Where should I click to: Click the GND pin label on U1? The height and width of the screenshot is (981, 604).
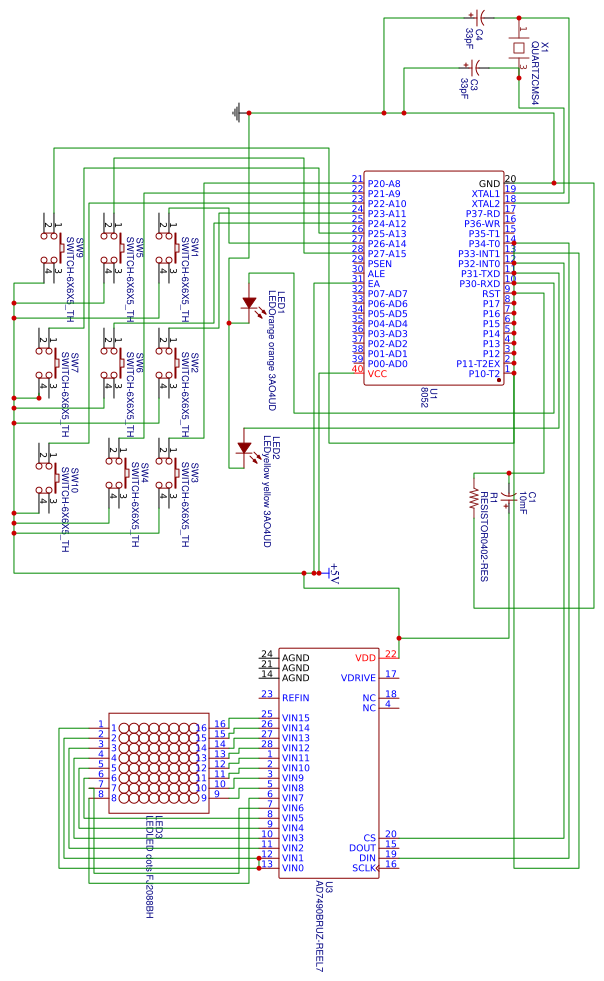[489, 184]
